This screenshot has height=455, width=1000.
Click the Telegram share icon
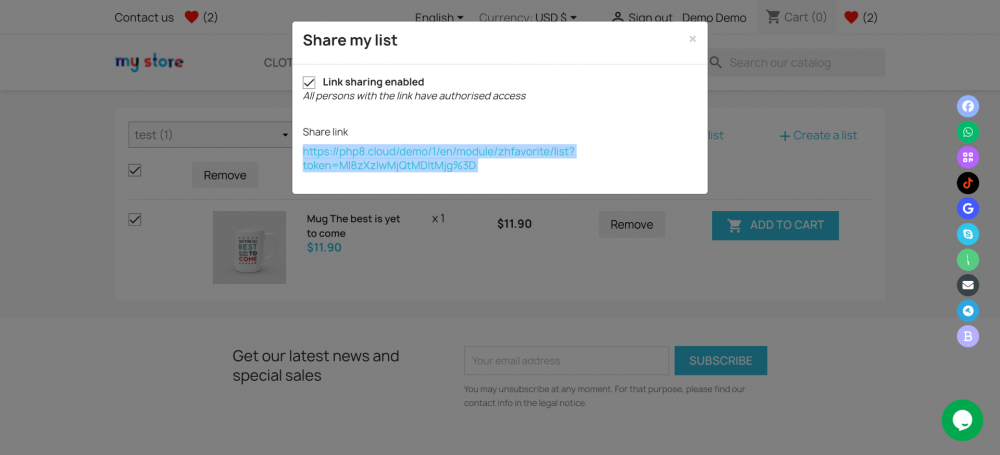click(967, 311)
